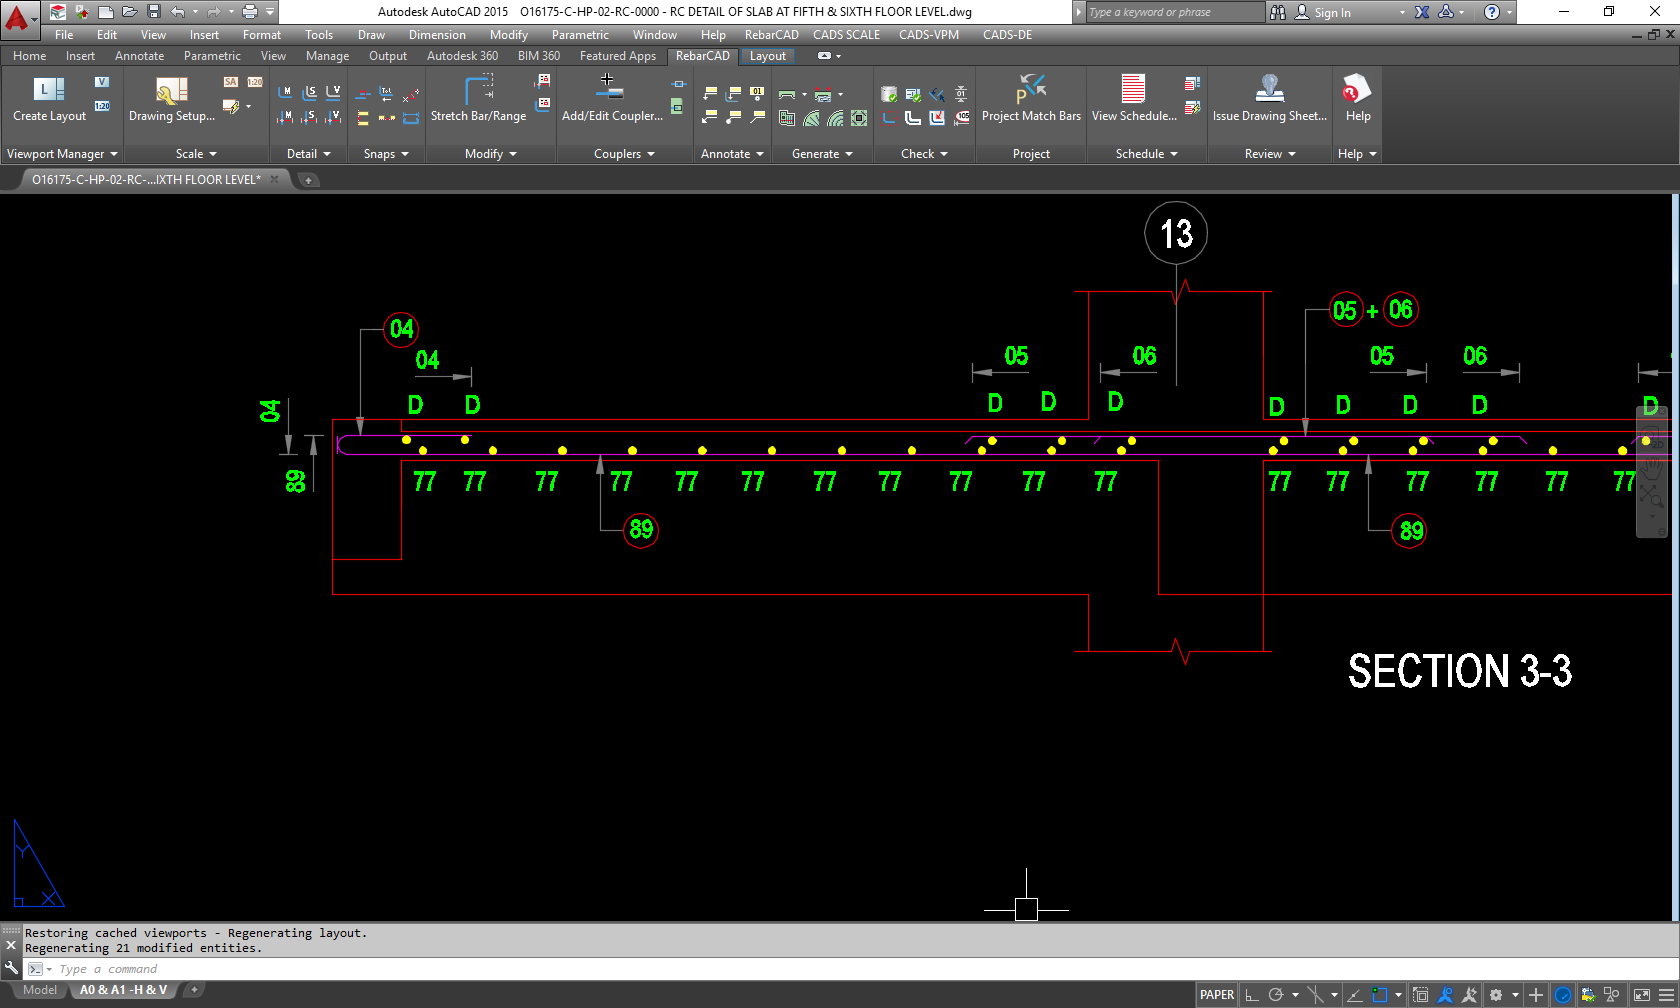This screenshot has width=1680, height=1008.
Task: Switch to the Model tab
Action: pos(39,990)
